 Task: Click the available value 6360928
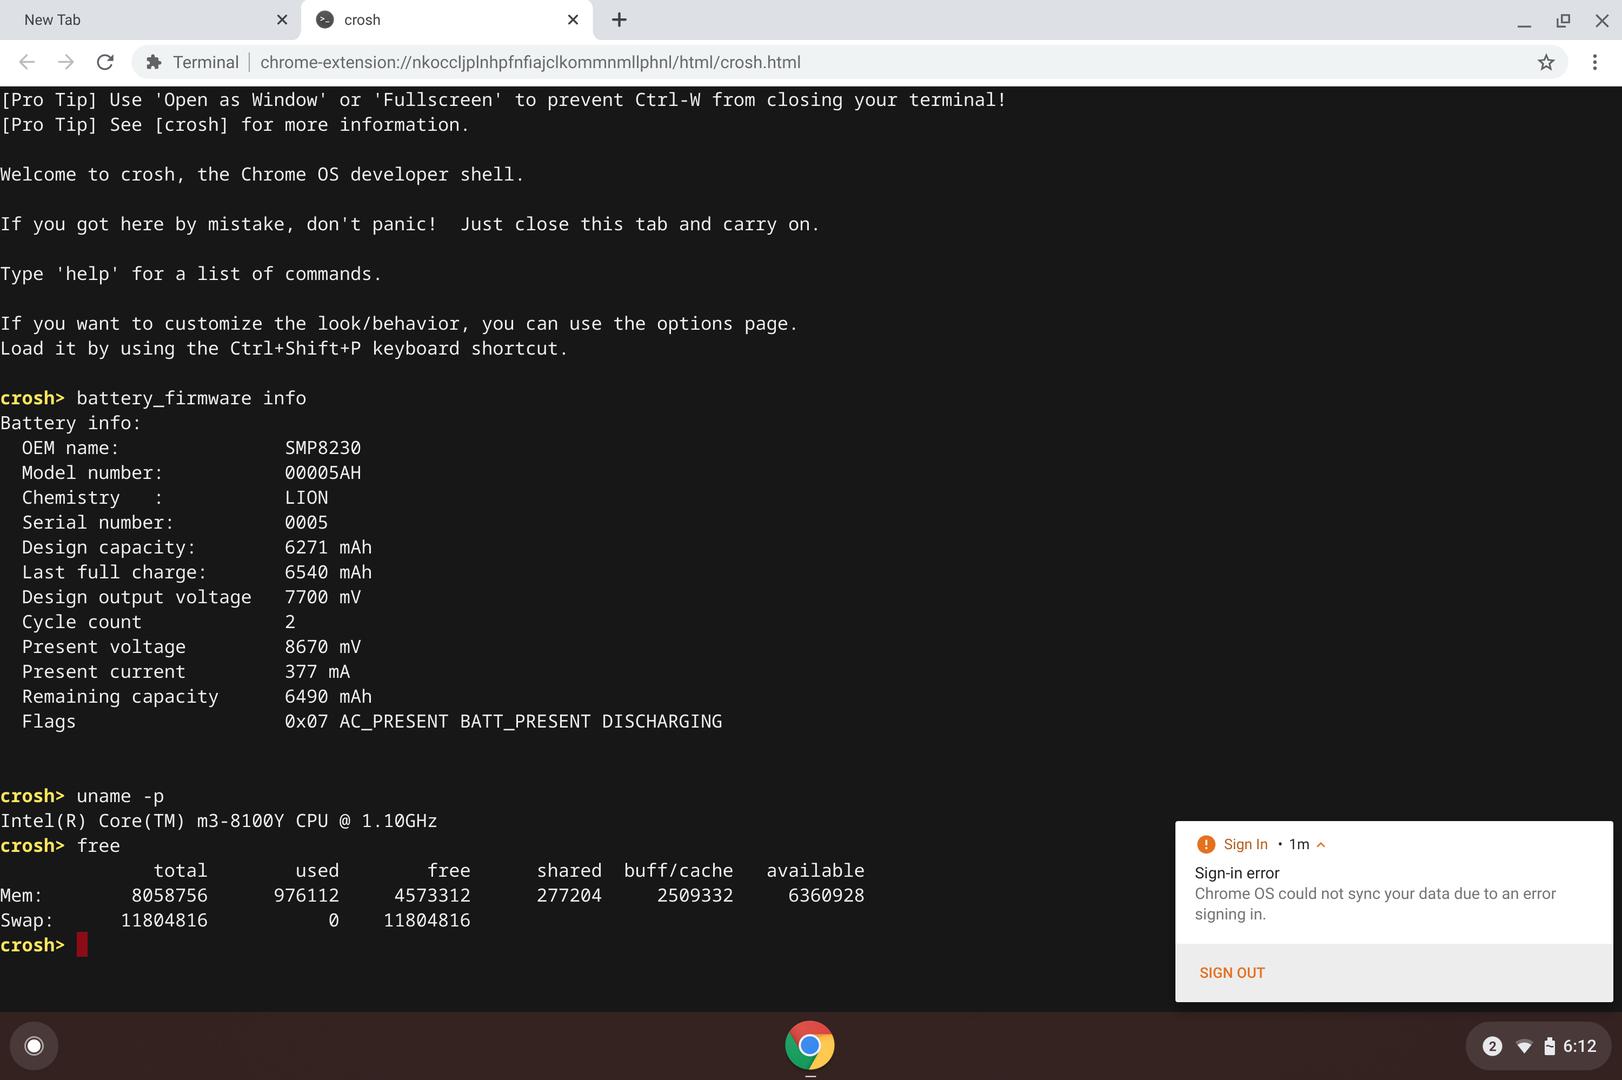coord(826,896)
